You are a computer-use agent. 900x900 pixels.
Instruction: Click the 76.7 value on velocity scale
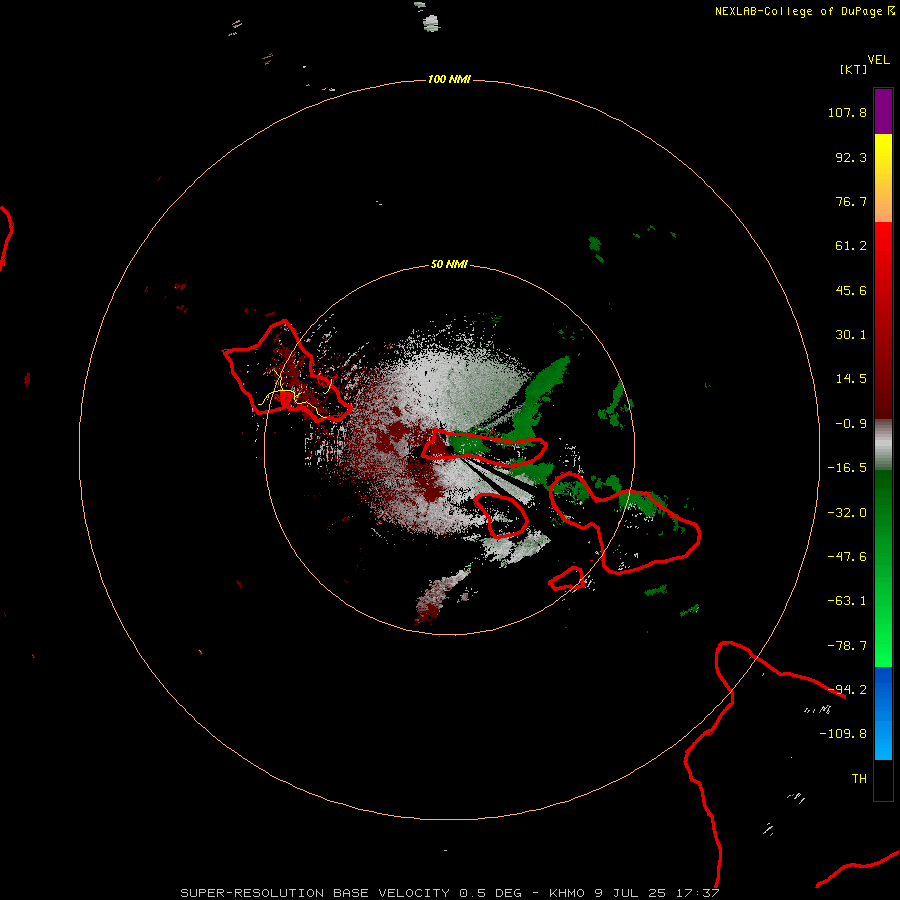coord(851,201)
